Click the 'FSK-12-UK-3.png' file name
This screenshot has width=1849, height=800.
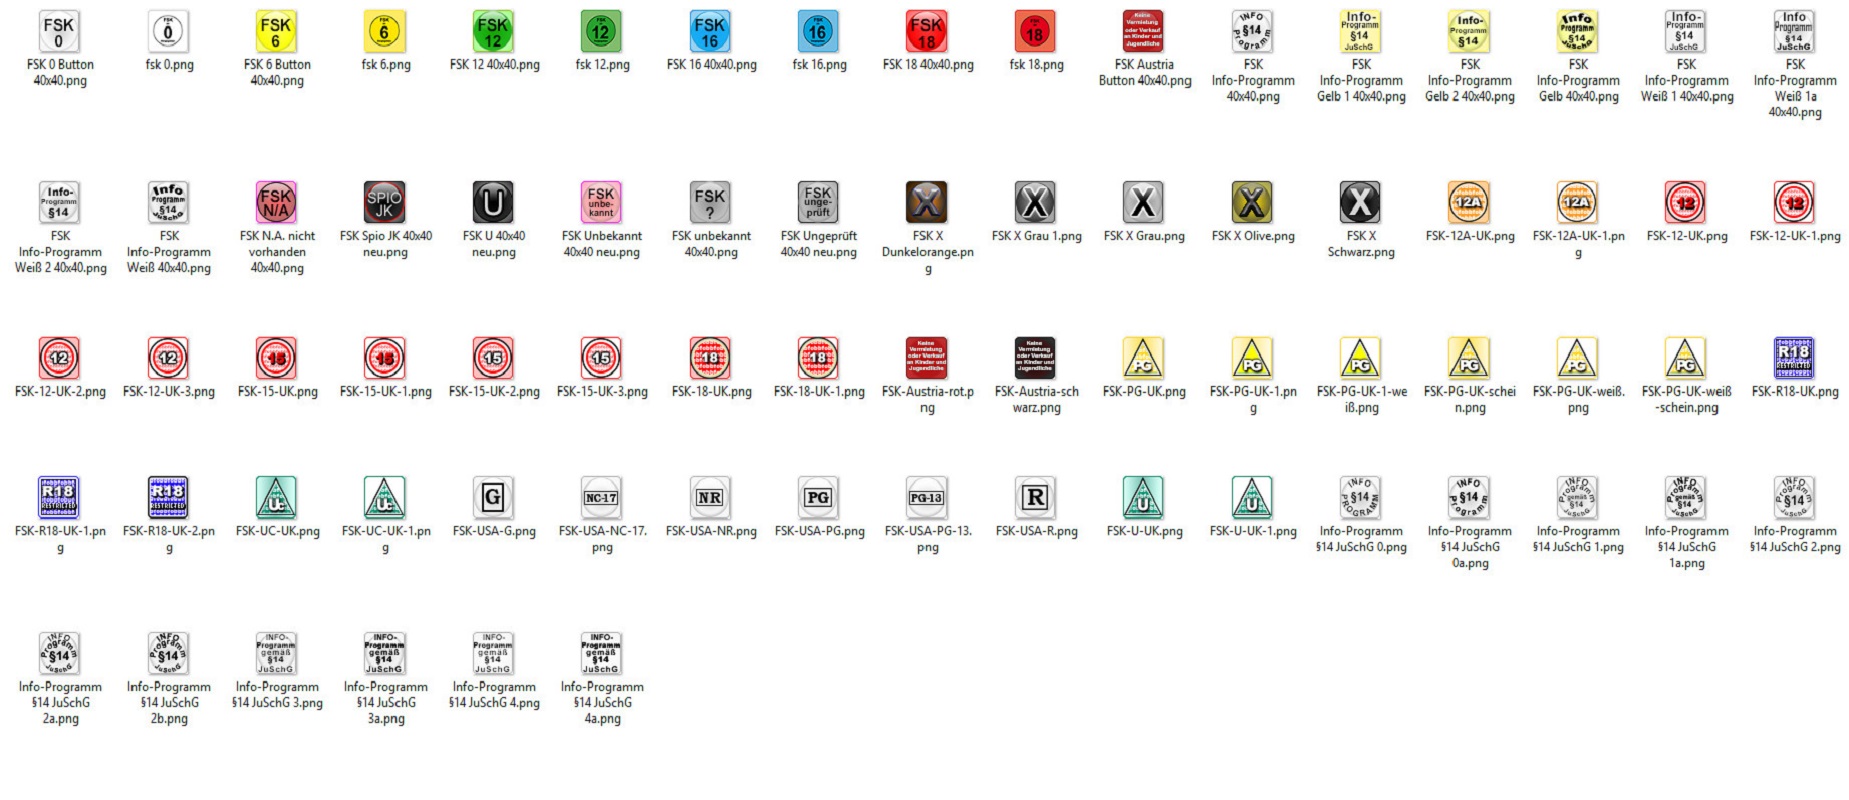[x=168, y=392]
